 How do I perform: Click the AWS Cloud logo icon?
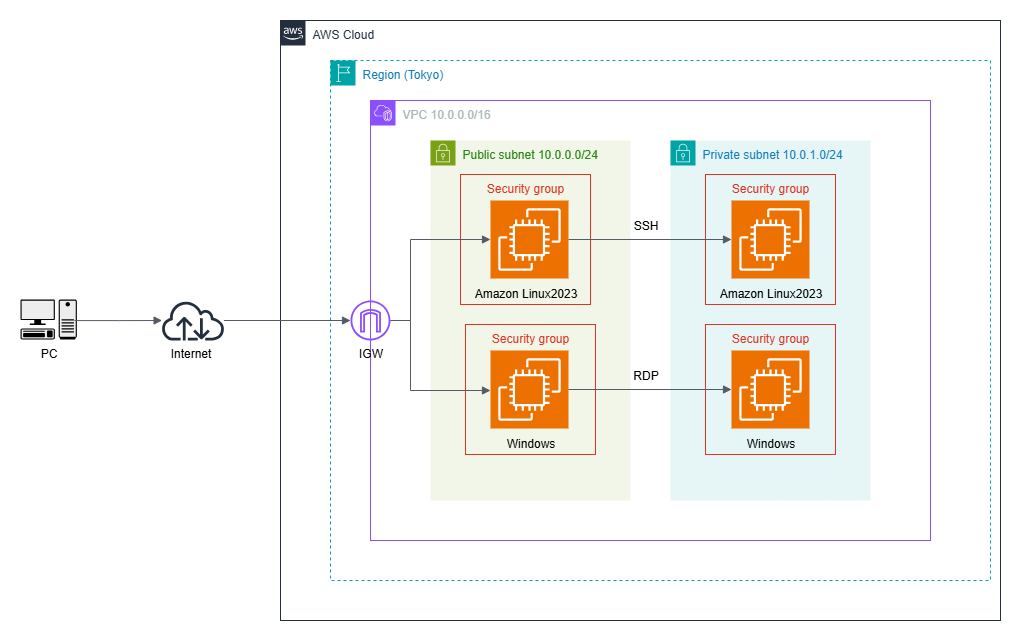(x=293, y=32)
